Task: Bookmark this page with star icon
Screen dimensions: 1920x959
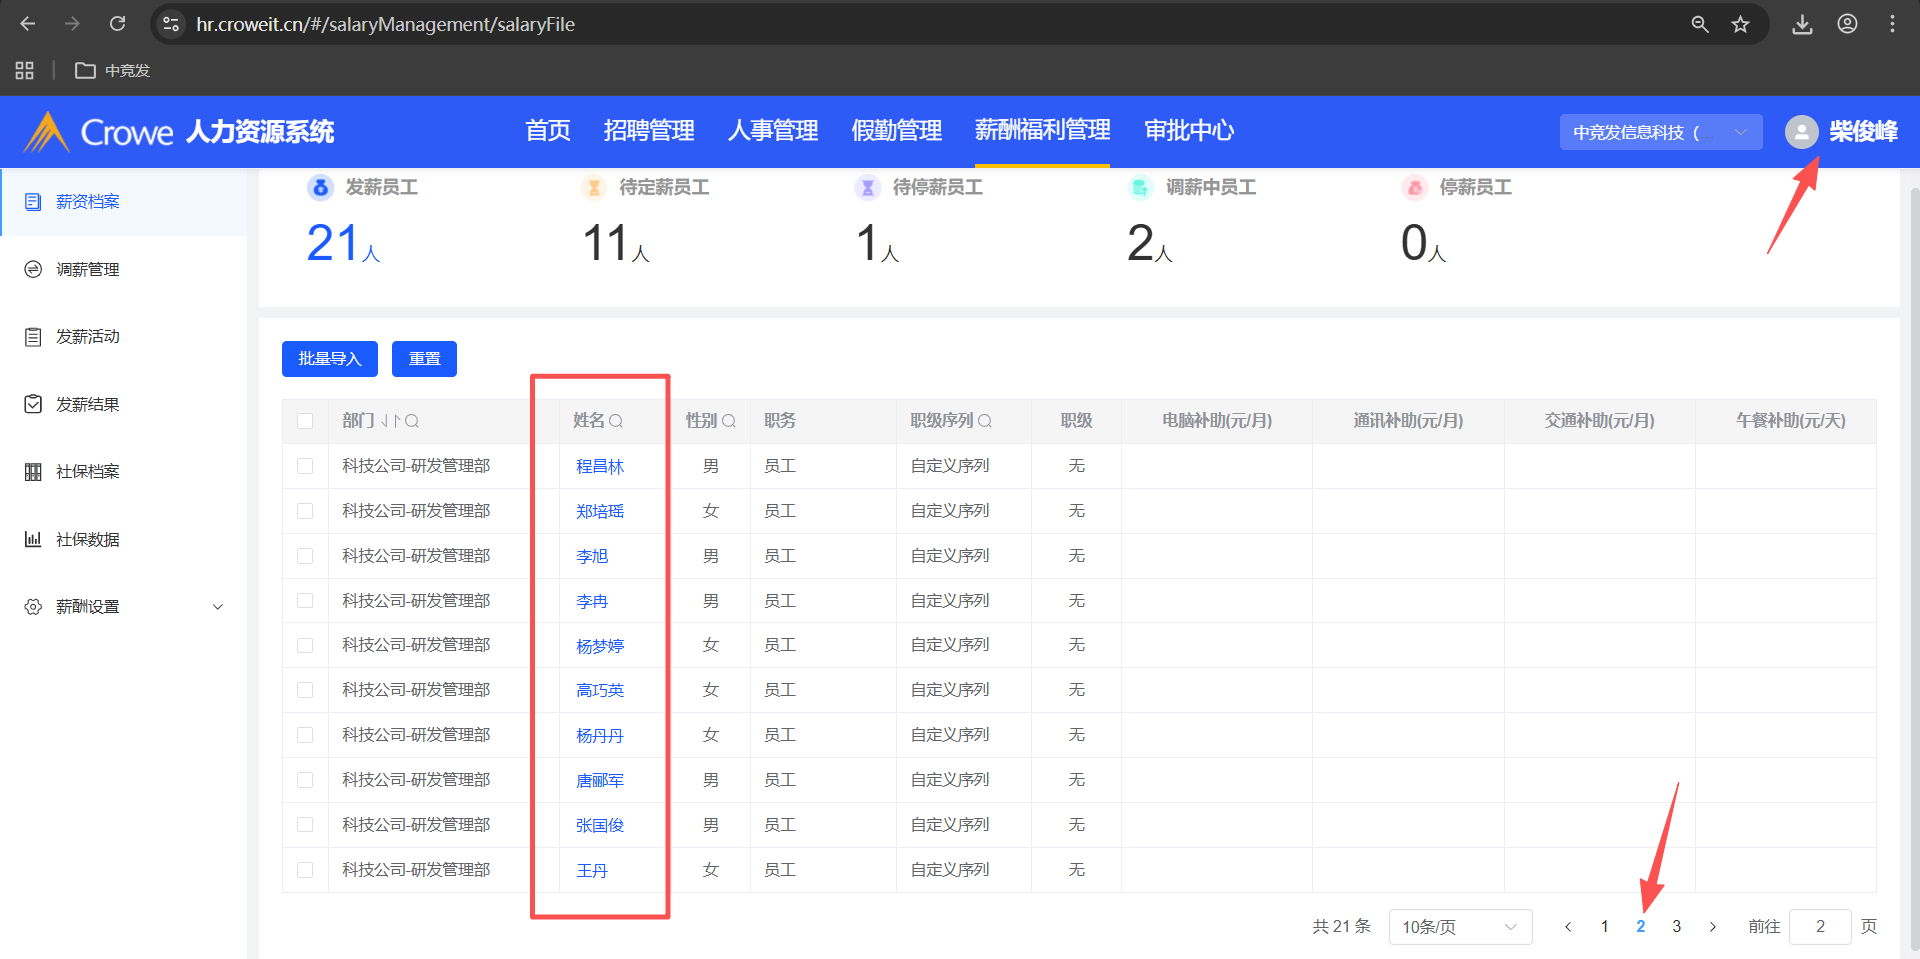Action: tap(1741, 24)
